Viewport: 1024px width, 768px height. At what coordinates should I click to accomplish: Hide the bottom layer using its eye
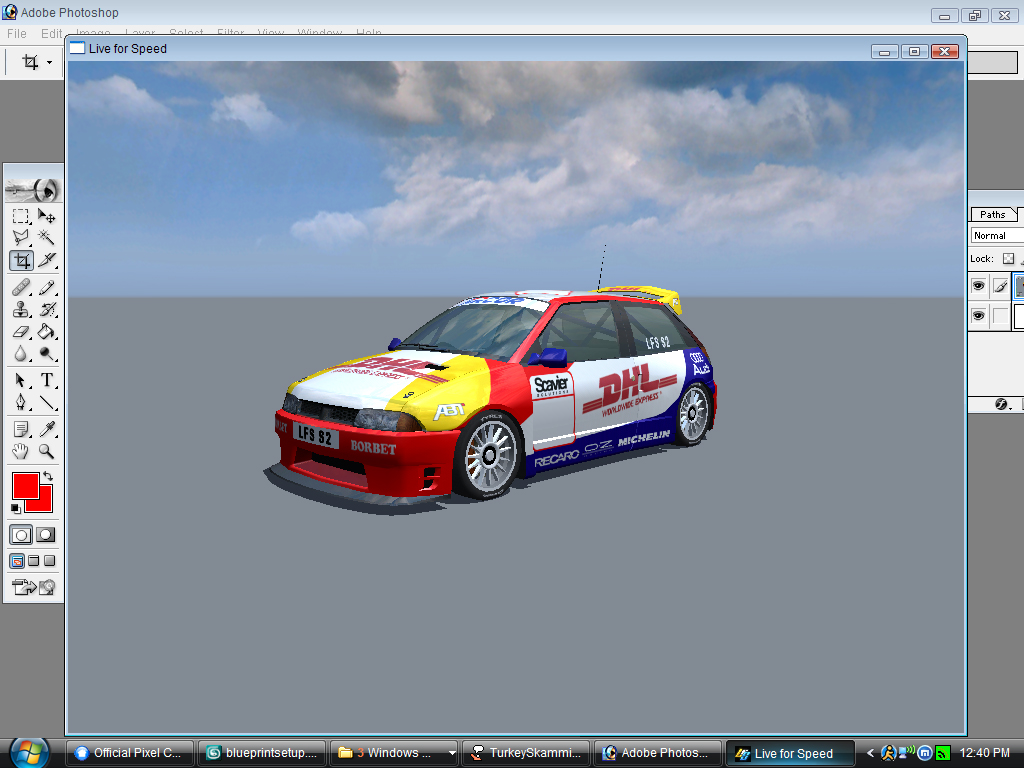[978, 316]
